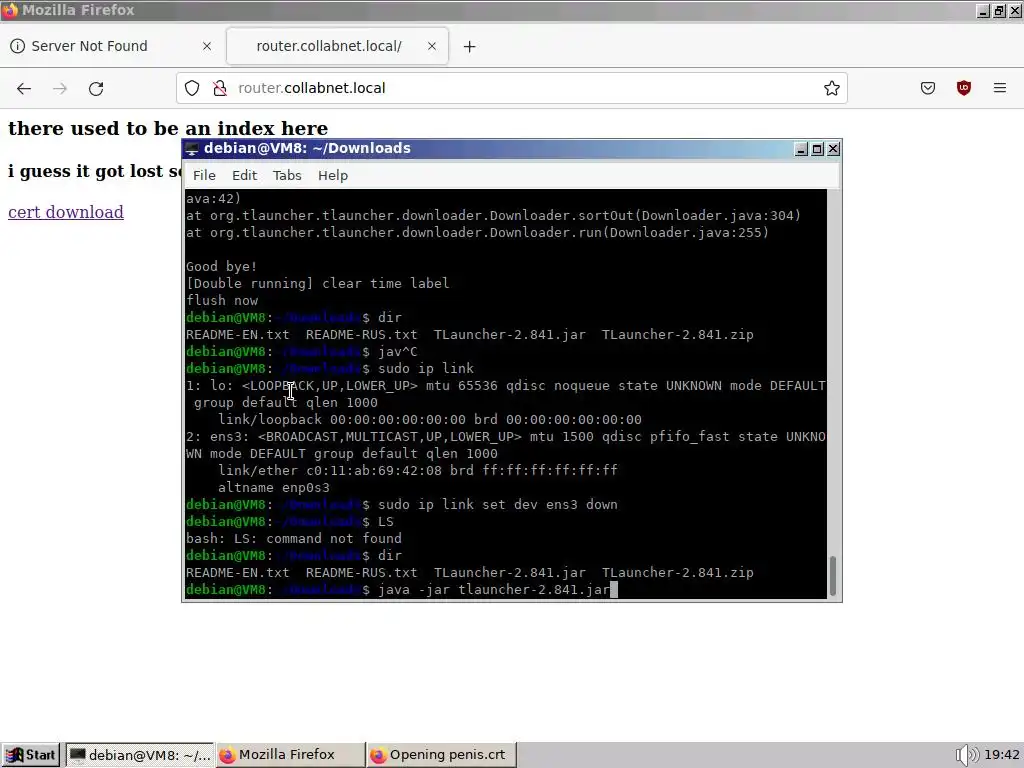The width and height of the screenshot is (1024, 768).
Task: Click the volume speaker tray icon
Action: (967, 755)
